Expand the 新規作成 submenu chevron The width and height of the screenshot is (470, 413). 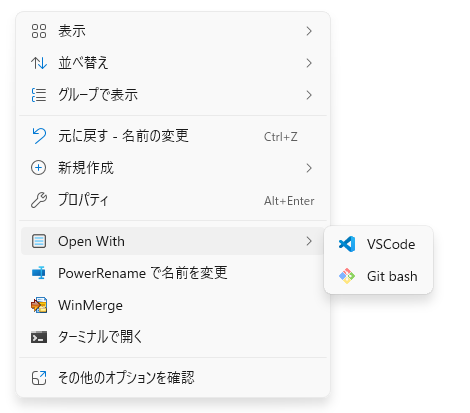pos(309,168)
